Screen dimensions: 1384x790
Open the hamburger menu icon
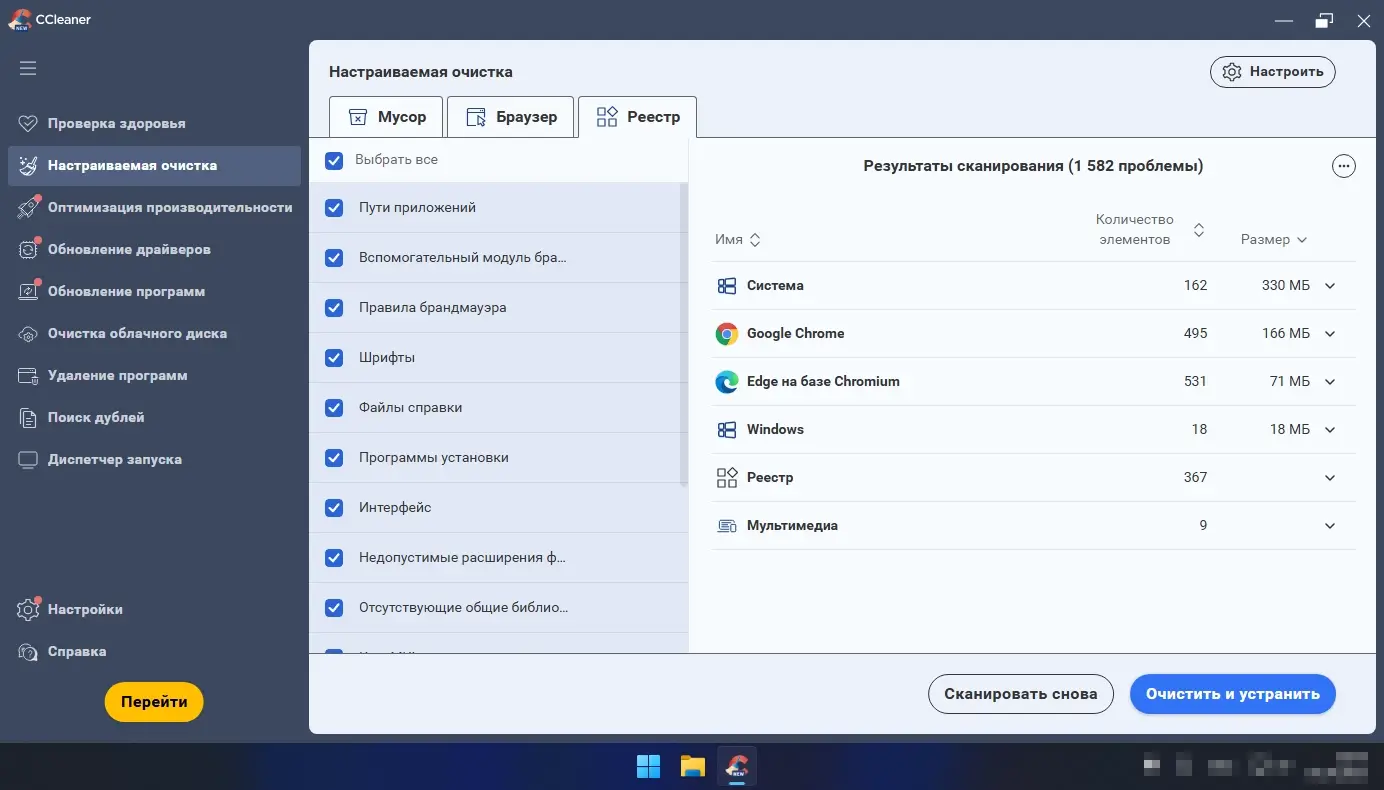28,68
